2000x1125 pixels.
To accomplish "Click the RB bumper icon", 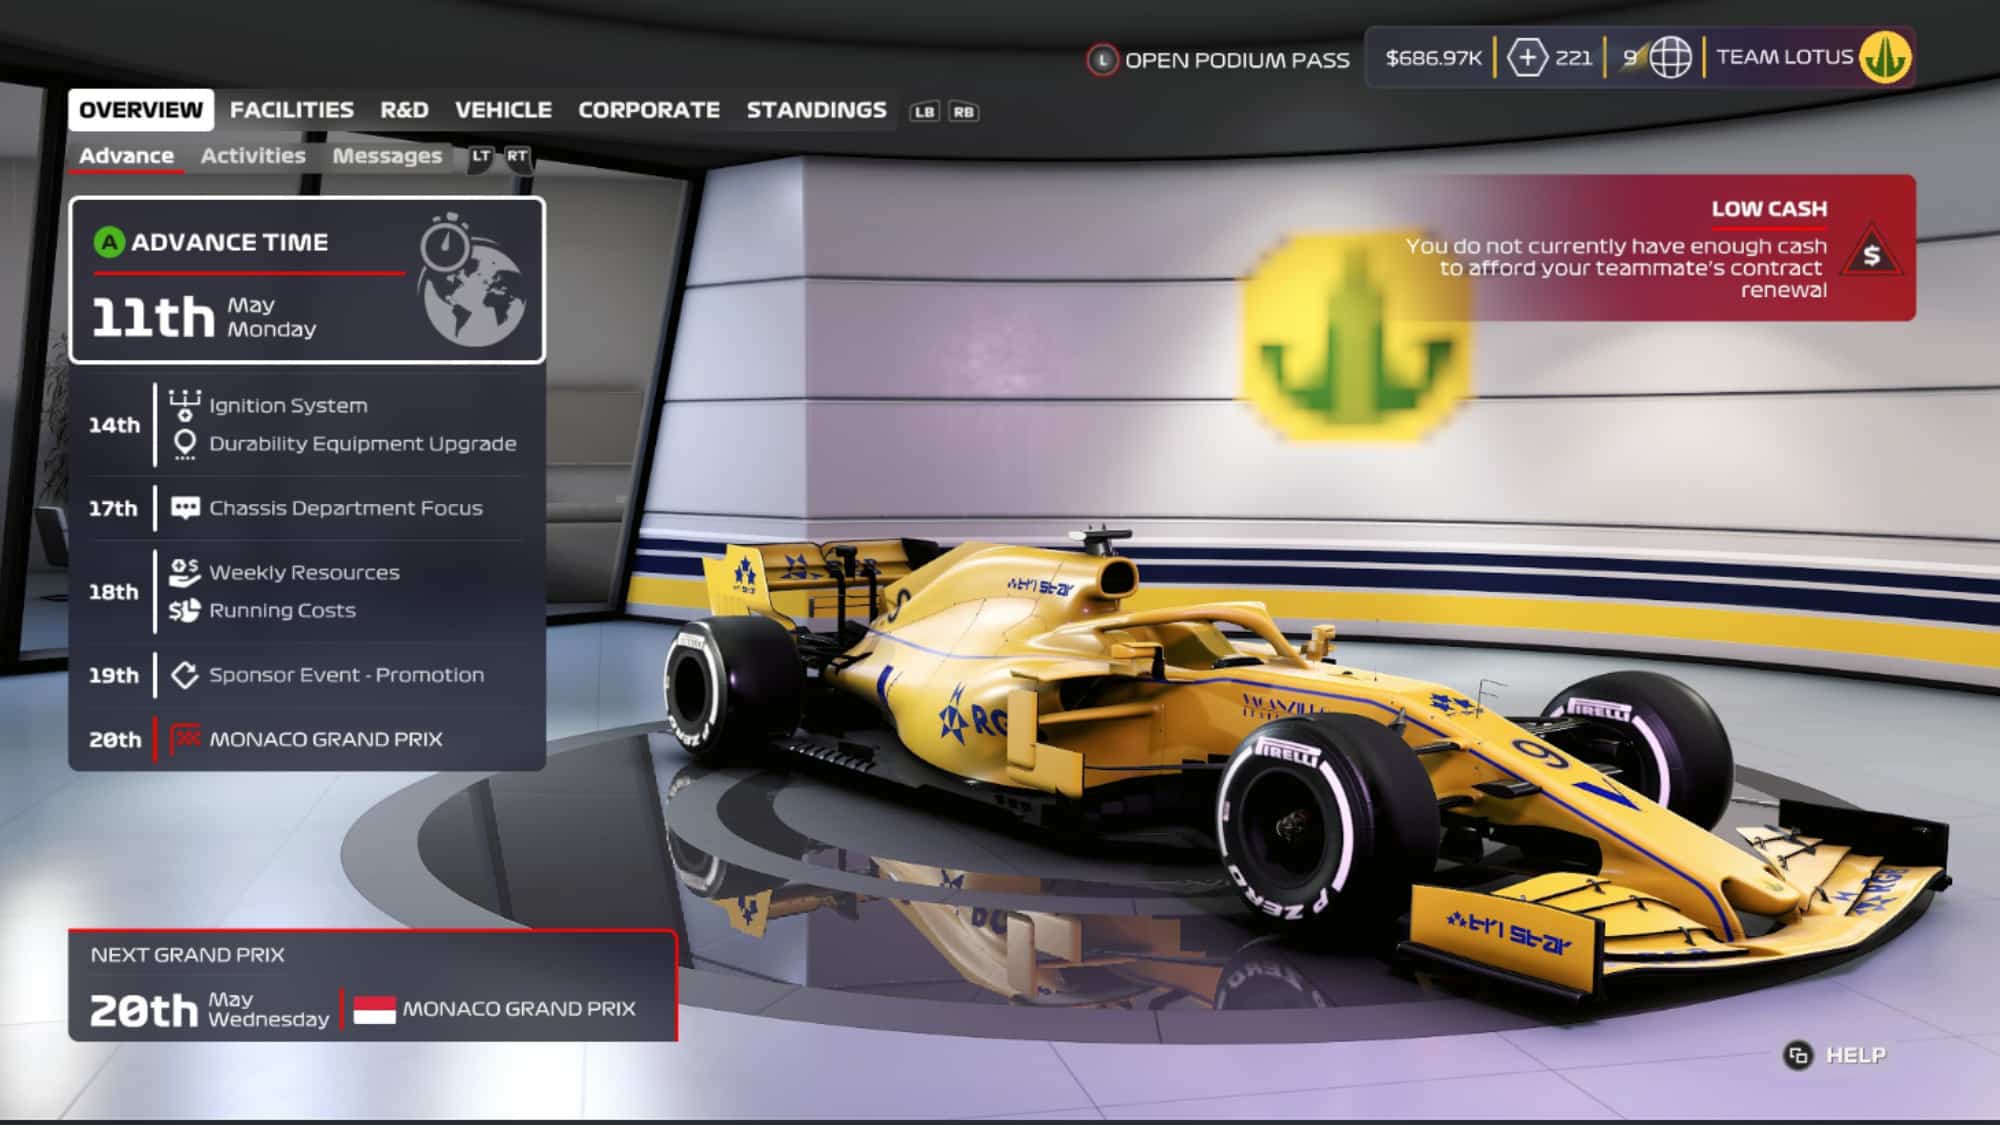I will point(963,112).
